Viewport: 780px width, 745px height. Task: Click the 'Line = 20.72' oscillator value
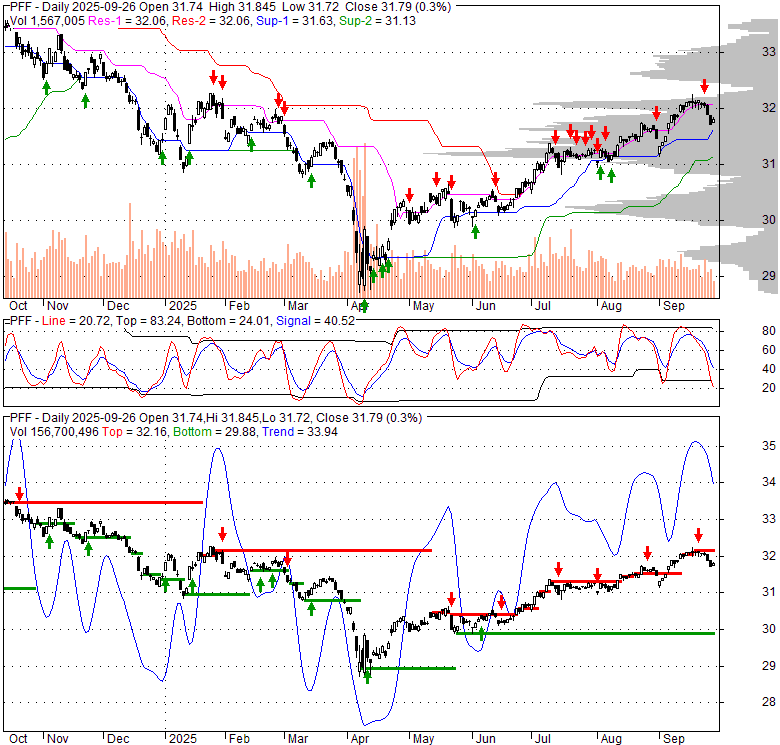click(x=77, y=321)
